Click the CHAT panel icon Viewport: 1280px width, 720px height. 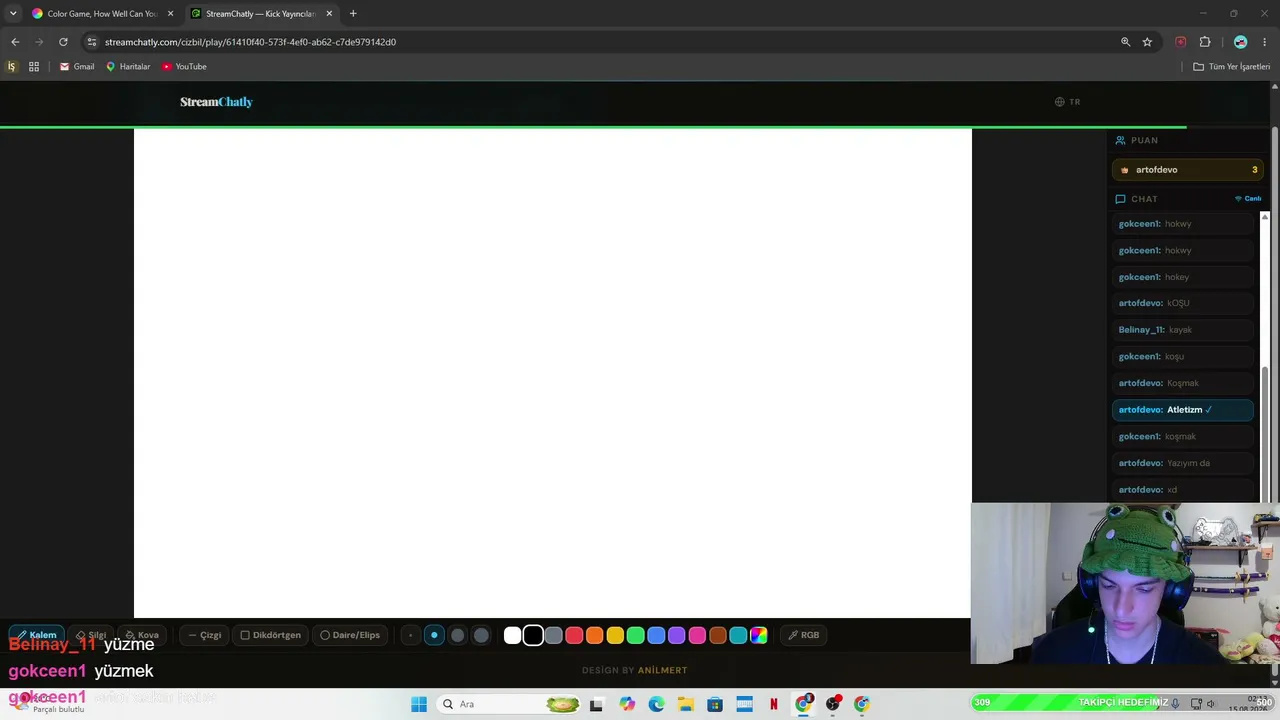click(x=1121, y=199)
